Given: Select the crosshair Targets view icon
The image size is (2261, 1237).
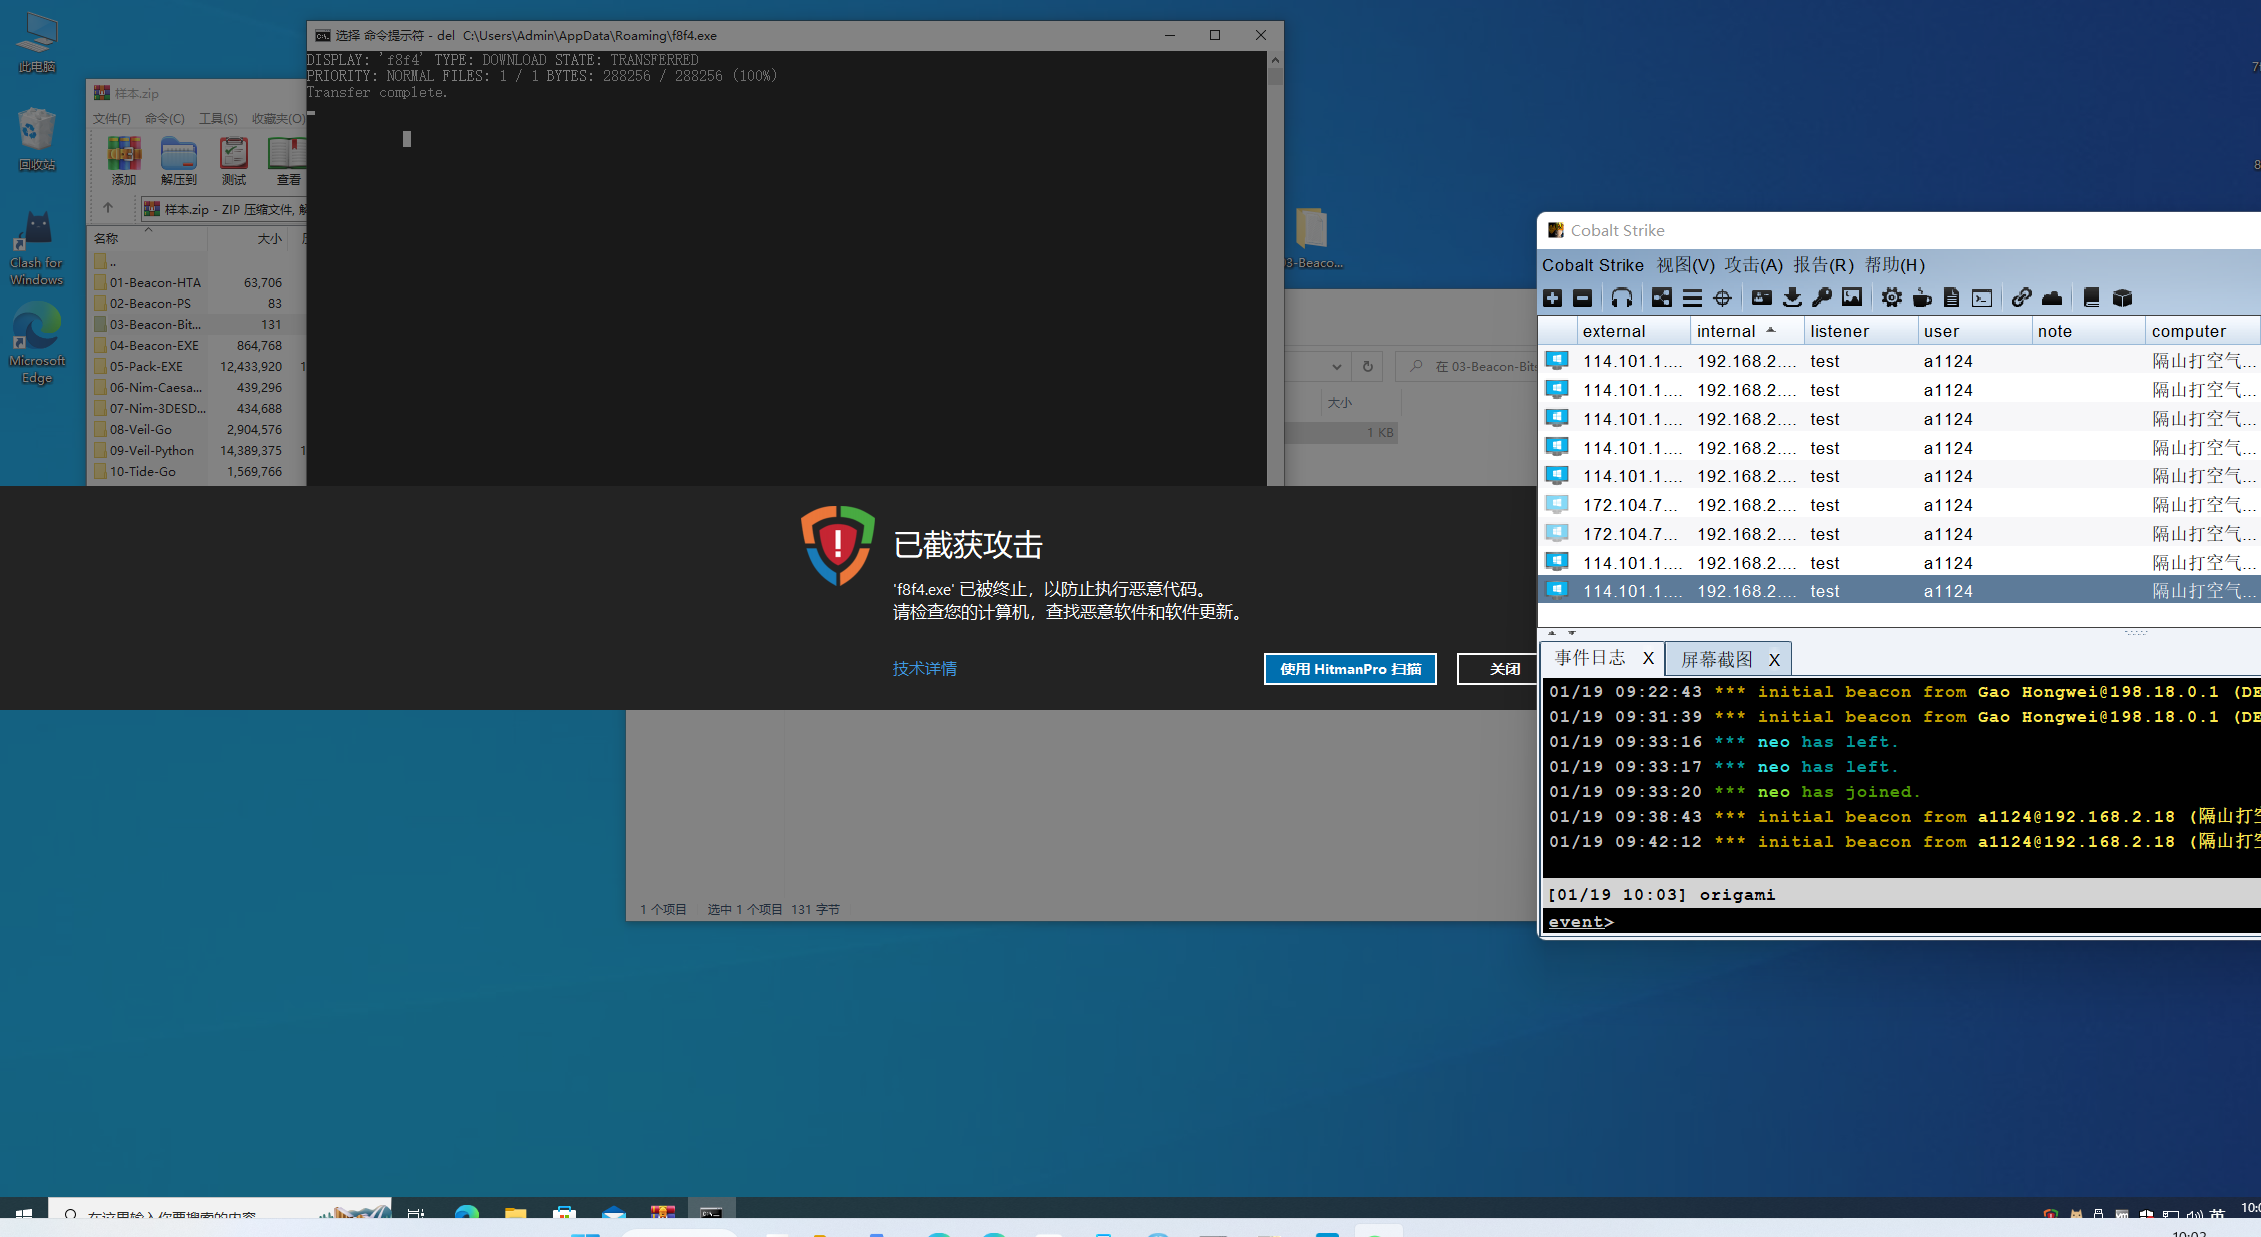Looking at the screenshot, I should (1722, 298).
